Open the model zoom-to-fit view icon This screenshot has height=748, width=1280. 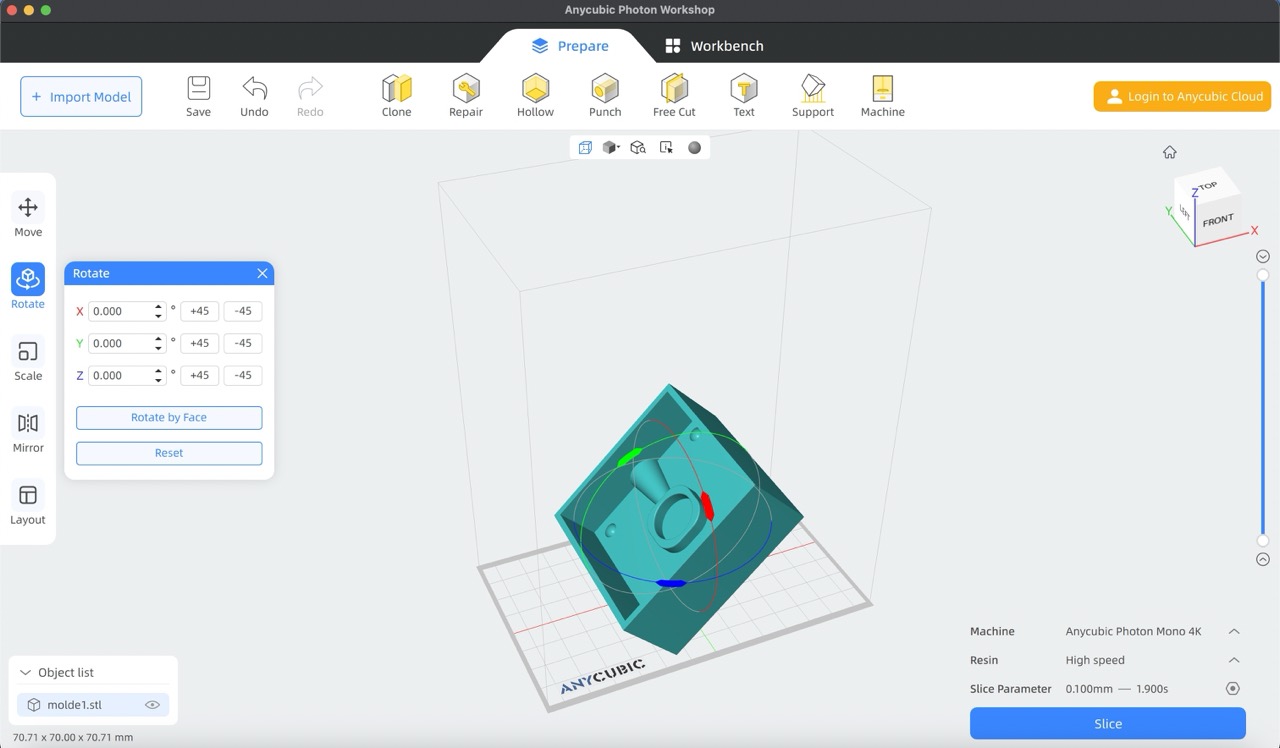[x=638, y=147]
